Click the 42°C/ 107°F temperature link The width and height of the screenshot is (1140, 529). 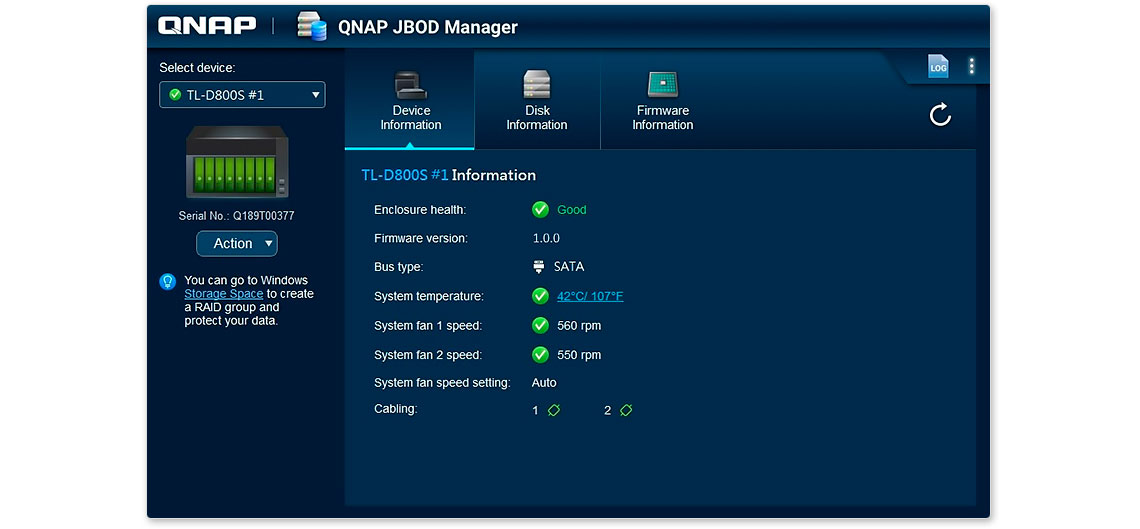(589, 296)
